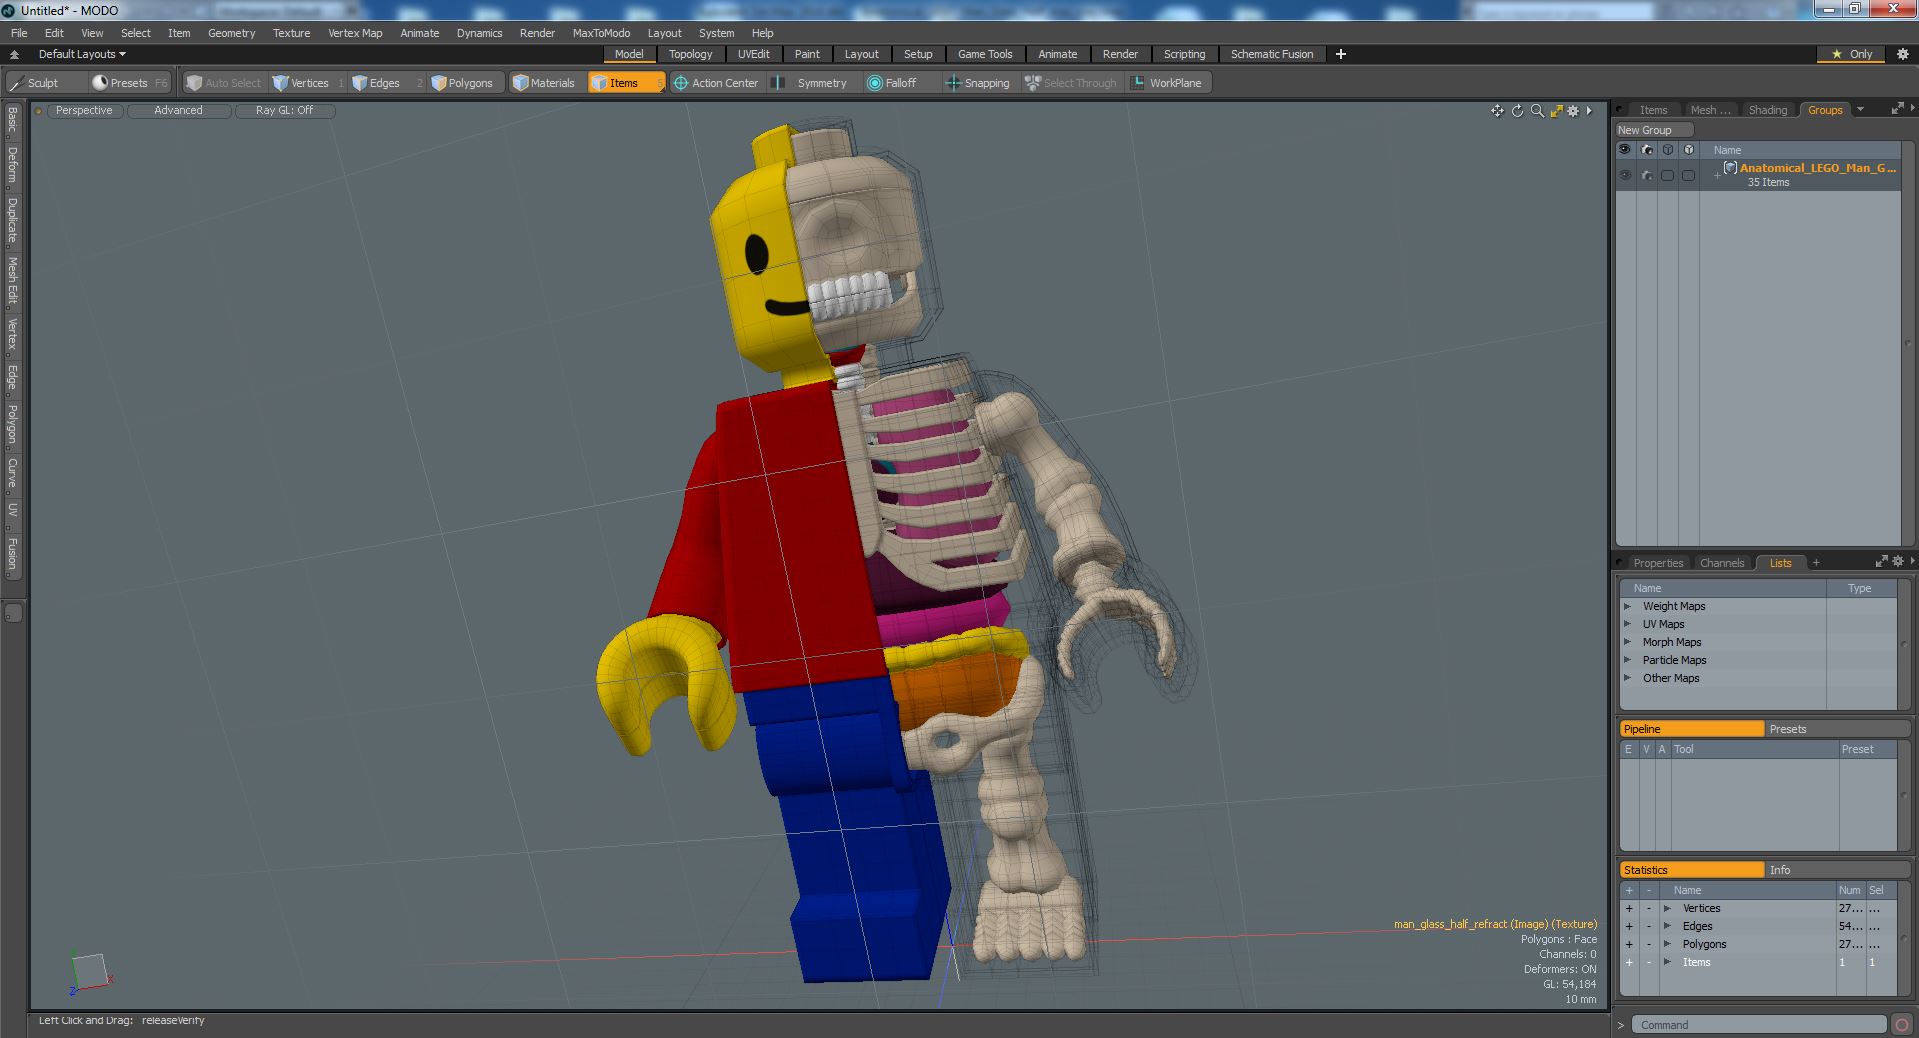
Task: Expand Polygons statistics row
Action: 1667,944
